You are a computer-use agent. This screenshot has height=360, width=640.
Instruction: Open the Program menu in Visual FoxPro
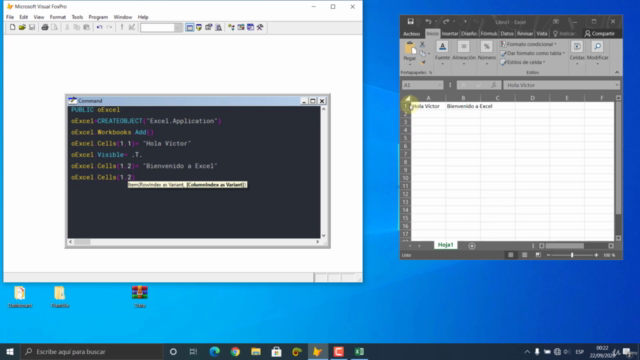[x=98, y=17]
